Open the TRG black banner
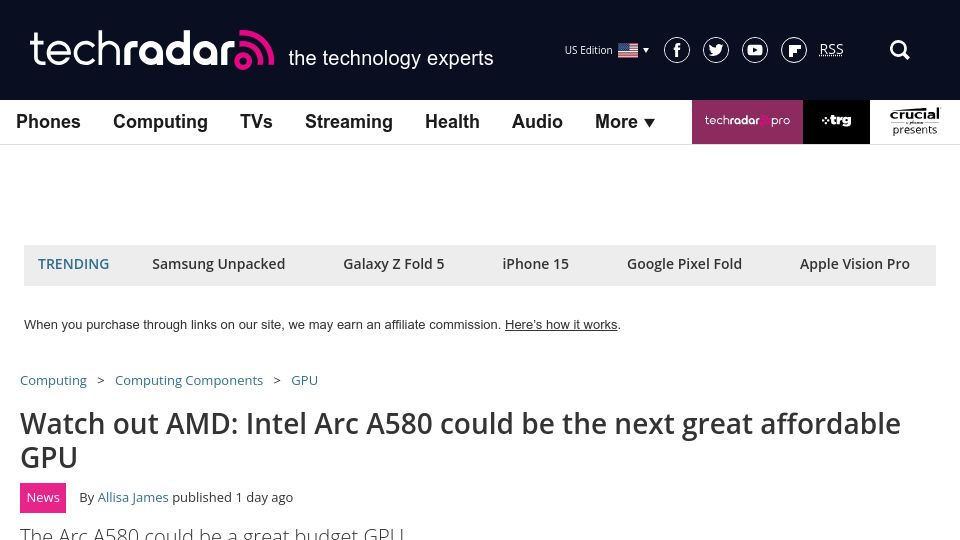 pyautogui.click(x=836, y=122)
